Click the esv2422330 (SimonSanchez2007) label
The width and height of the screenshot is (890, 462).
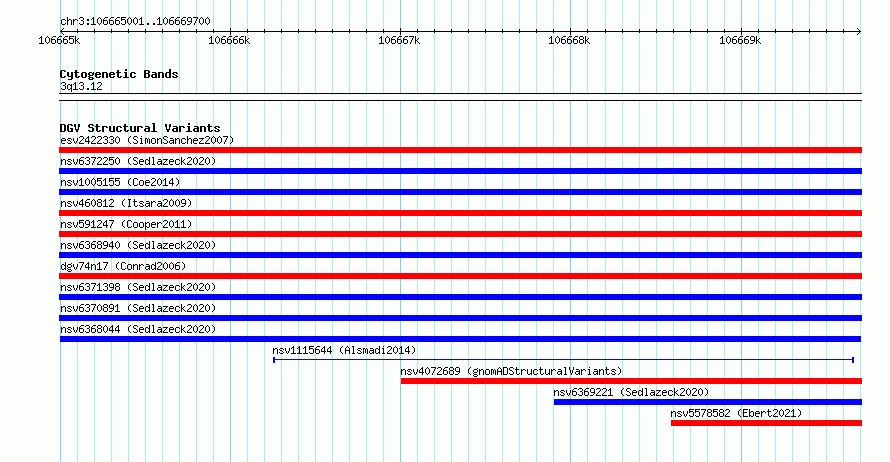click(147, 140)
